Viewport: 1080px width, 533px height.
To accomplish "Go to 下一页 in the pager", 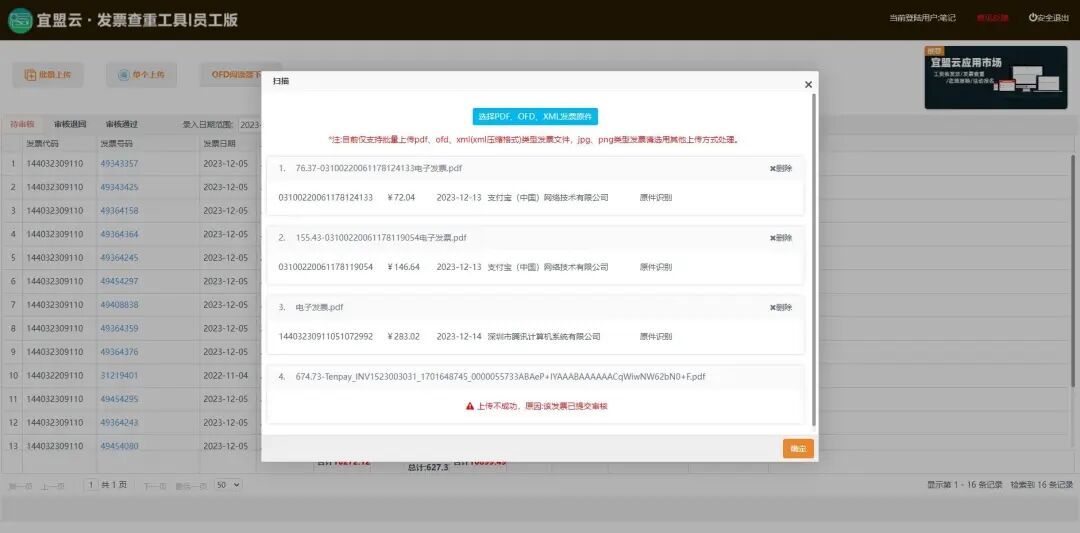I will (154, 486).
